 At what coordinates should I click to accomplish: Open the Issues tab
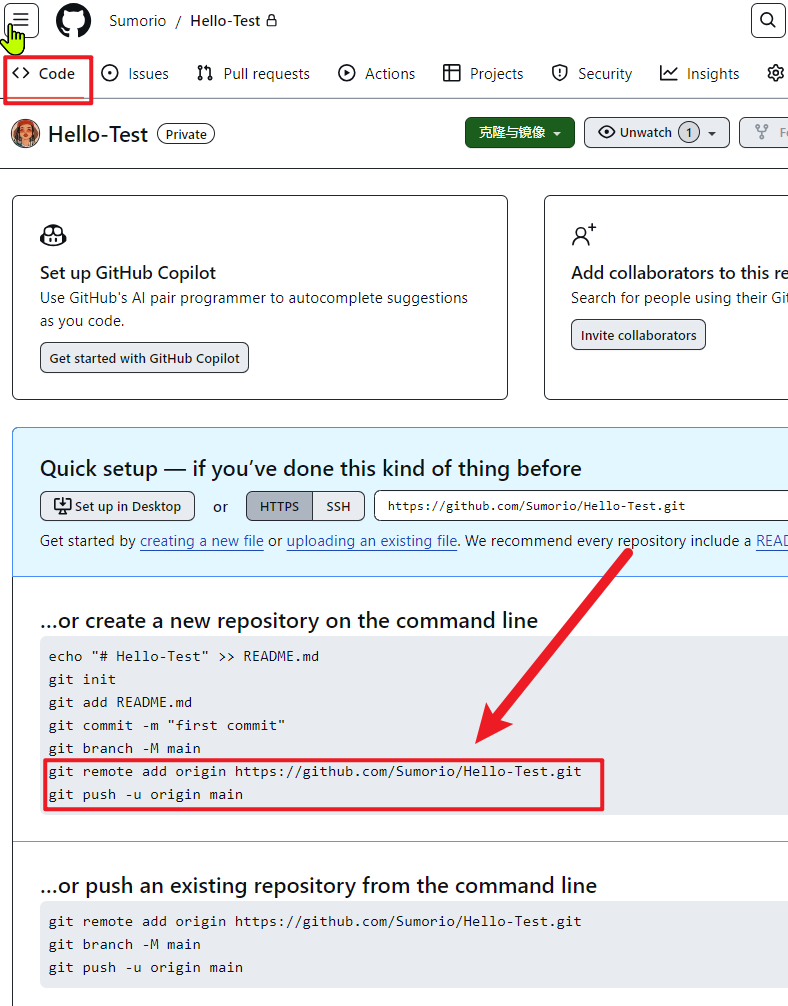coord(135,74)
